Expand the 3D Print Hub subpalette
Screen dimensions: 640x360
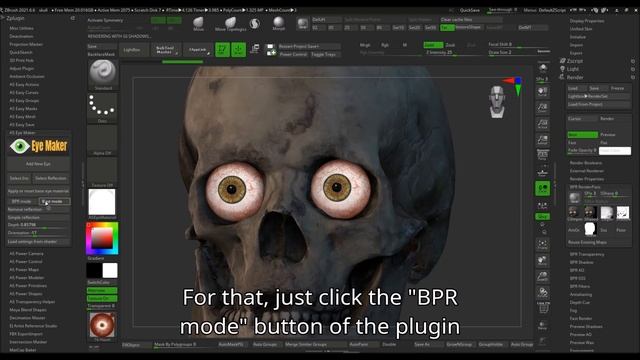tap(22, 60)
